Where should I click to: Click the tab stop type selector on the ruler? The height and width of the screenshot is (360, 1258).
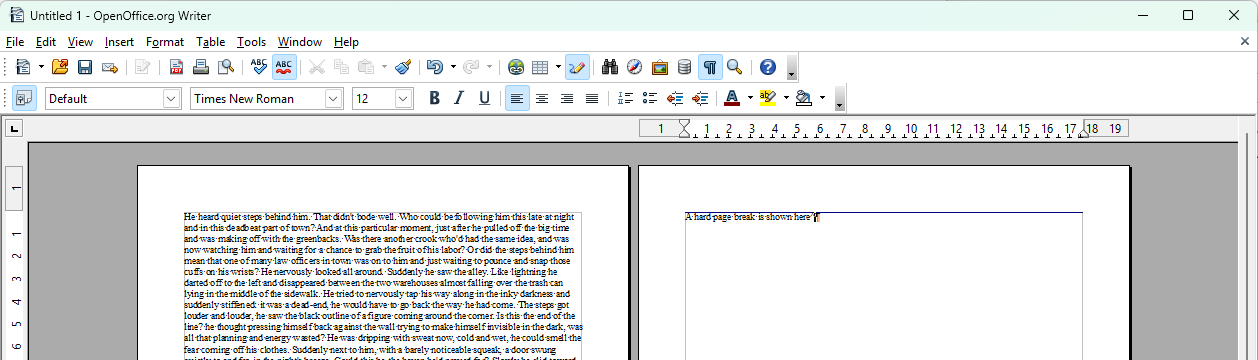pos(15,128)
